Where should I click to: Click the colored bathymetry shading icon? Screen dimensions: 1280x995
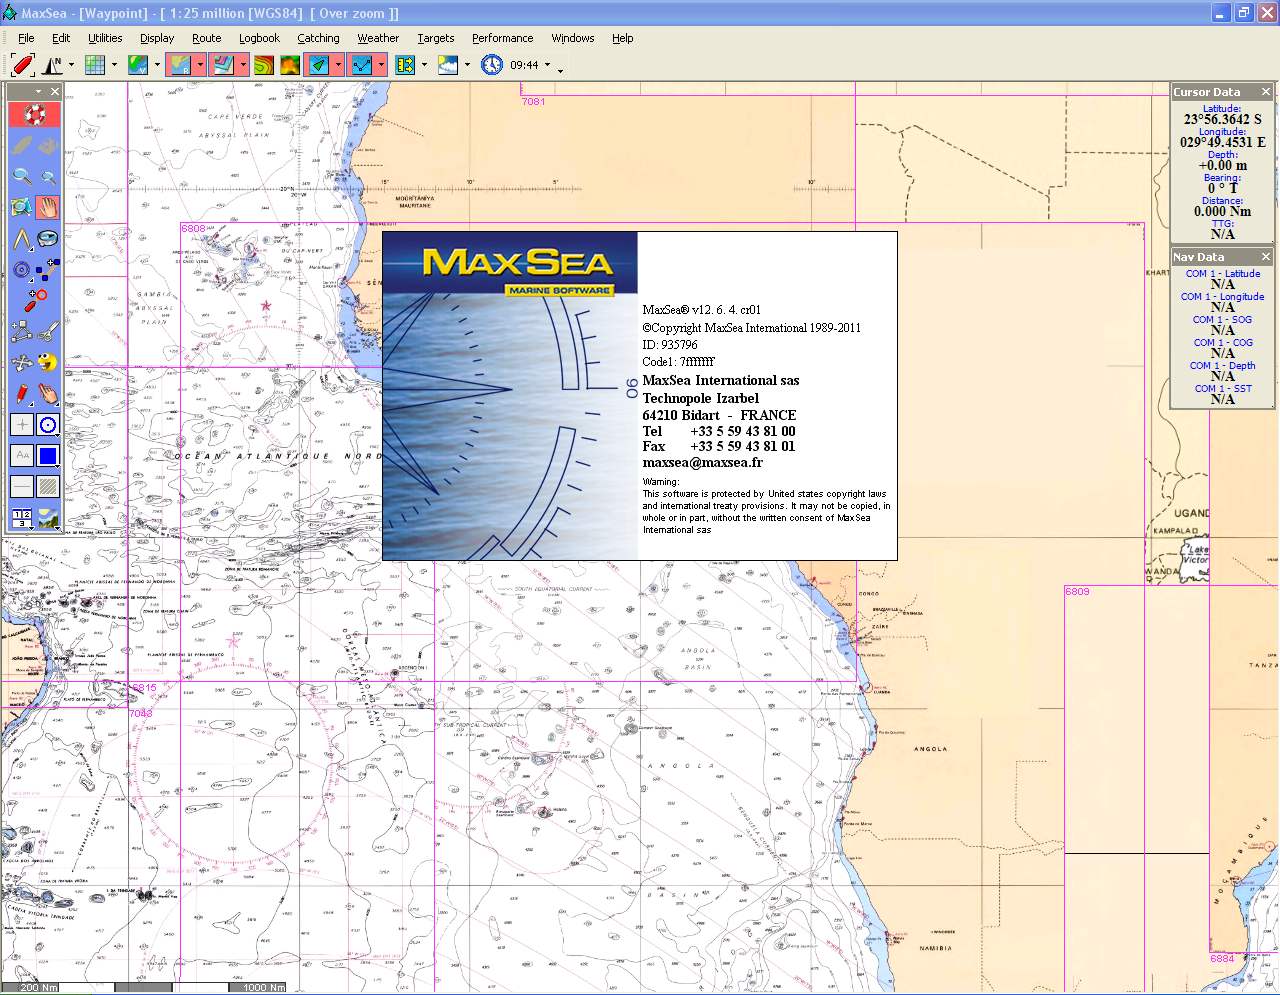pos(290,65)
